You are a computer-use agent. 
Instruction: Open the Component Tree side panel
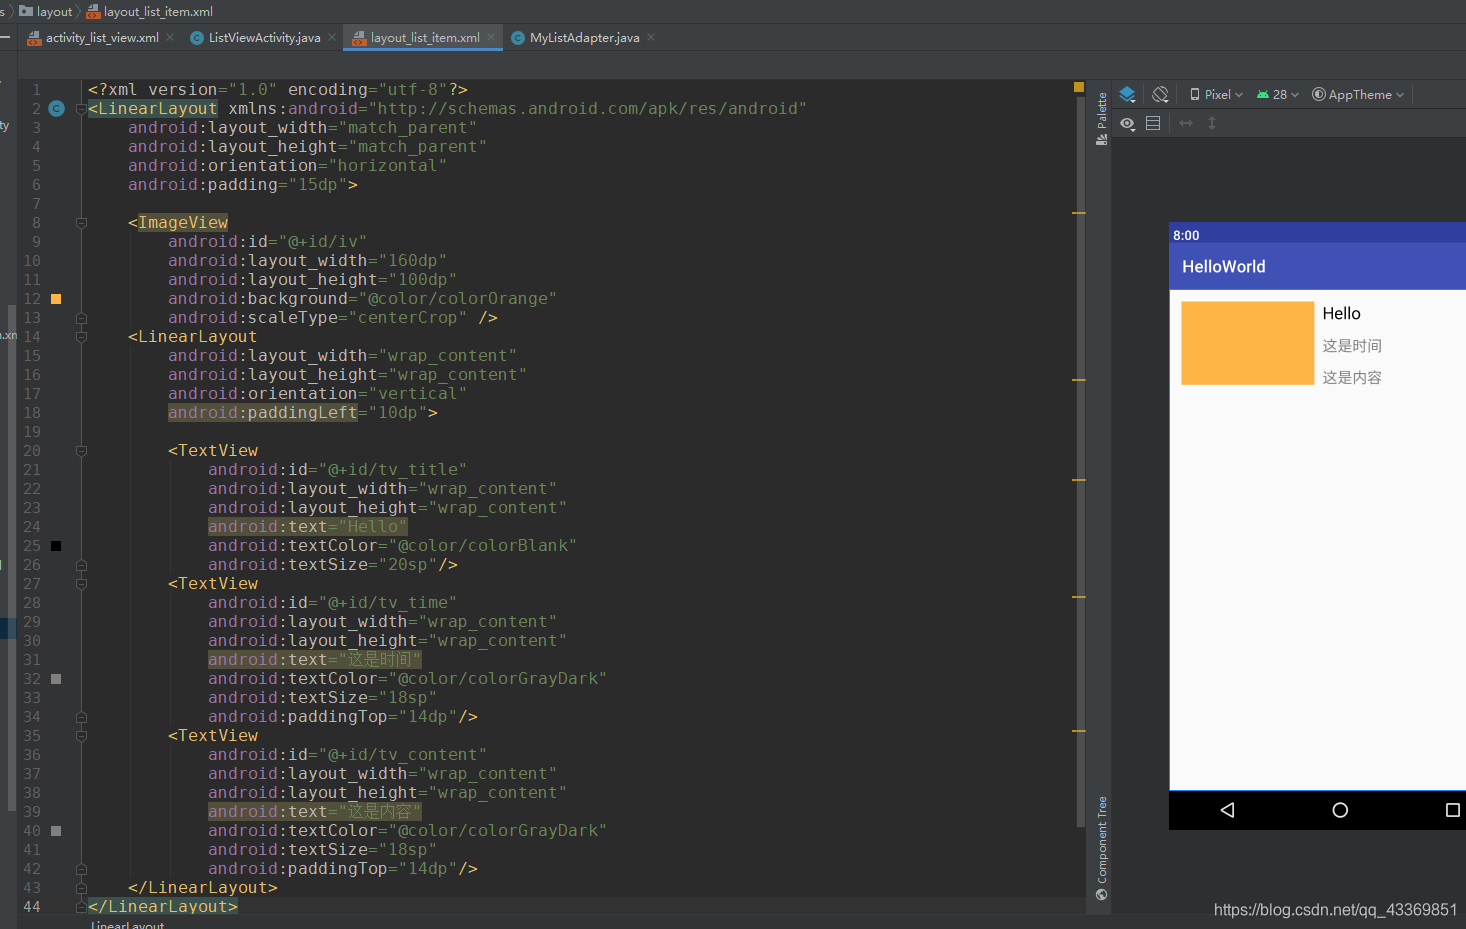1102,848
